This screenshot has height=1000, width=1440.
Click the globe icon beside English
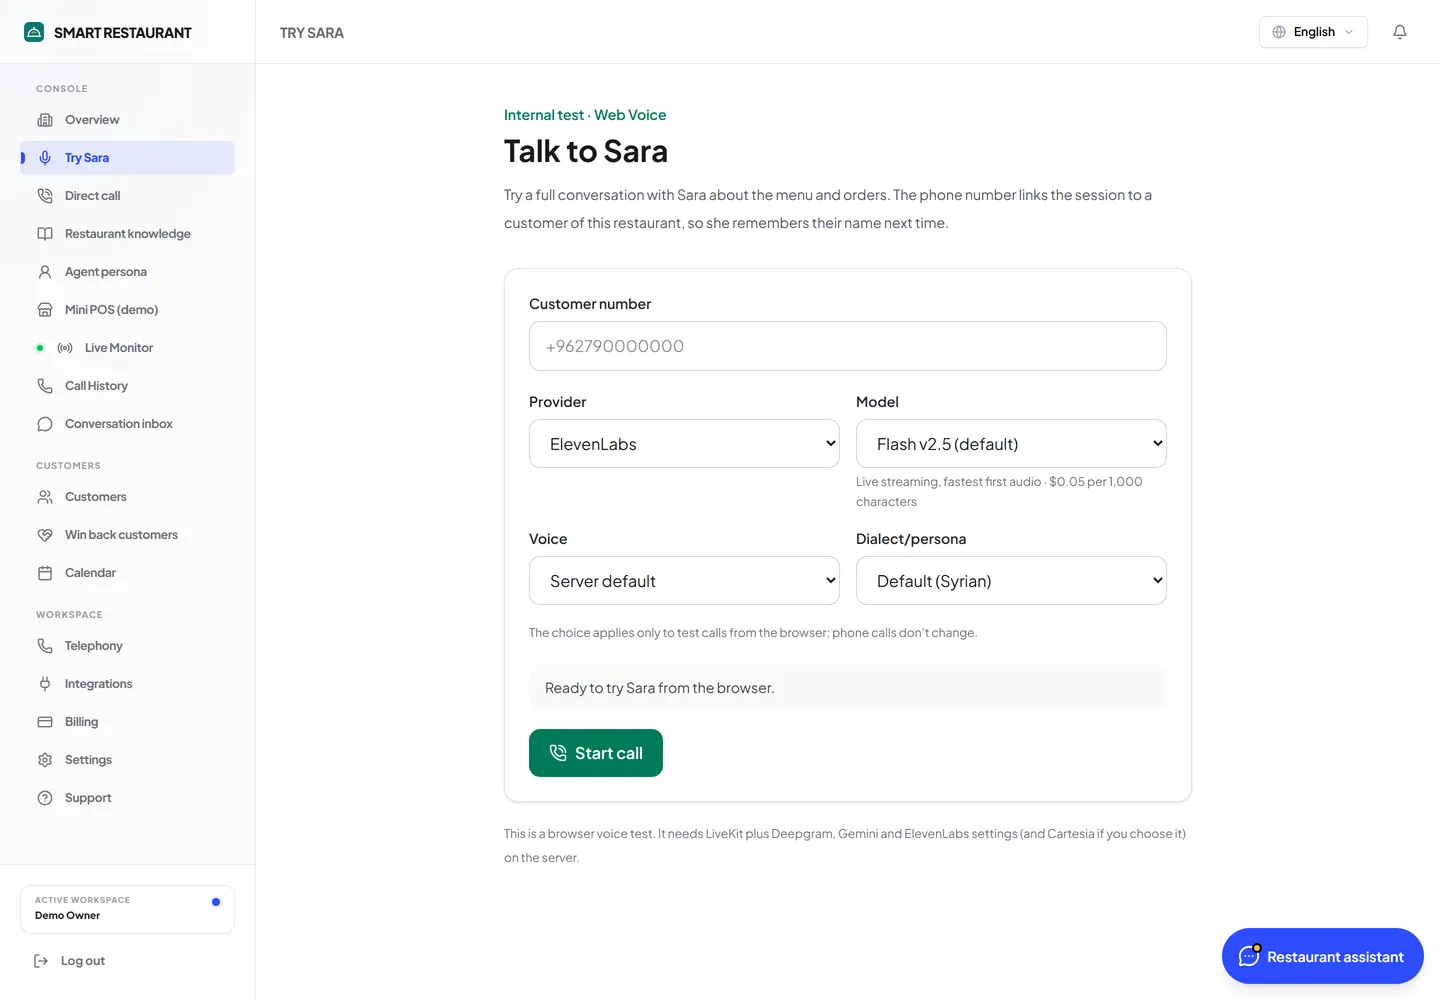pos(1279,32)
